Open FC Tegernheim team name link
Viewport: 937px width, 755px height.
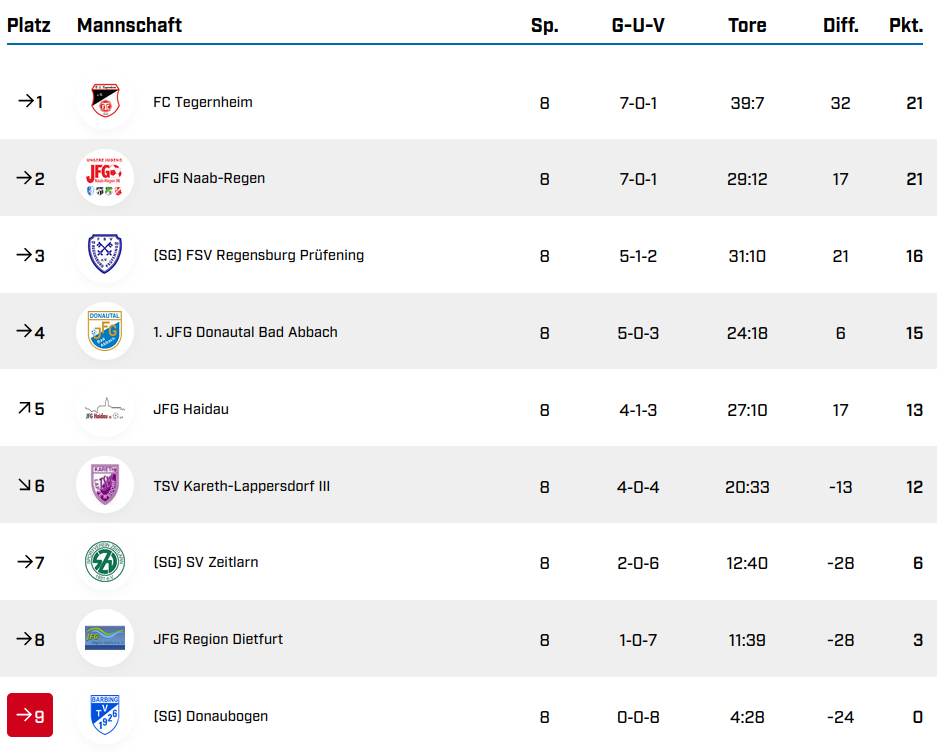202,102
